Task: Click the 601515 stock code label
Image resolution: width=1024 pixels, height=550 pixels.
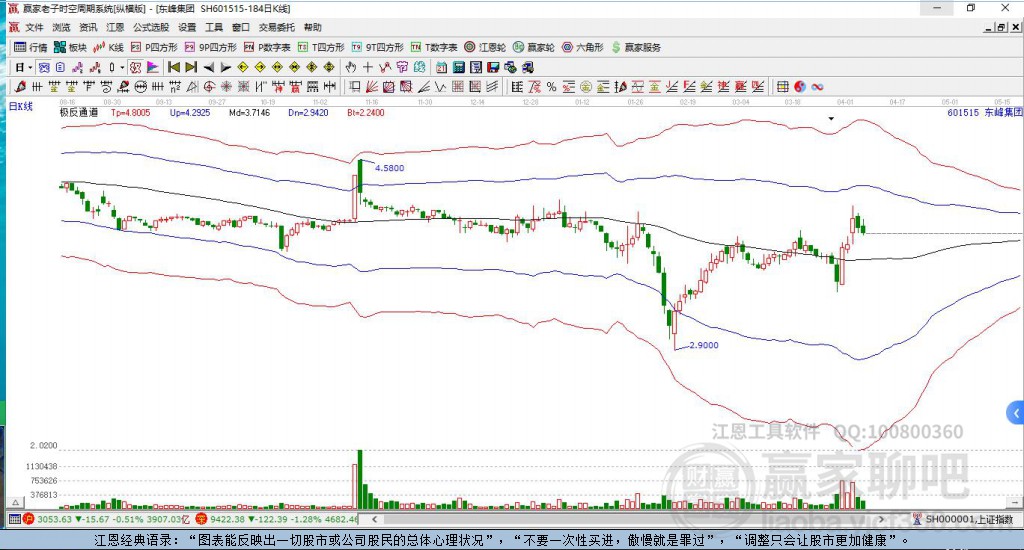Action: coord(963,112)
